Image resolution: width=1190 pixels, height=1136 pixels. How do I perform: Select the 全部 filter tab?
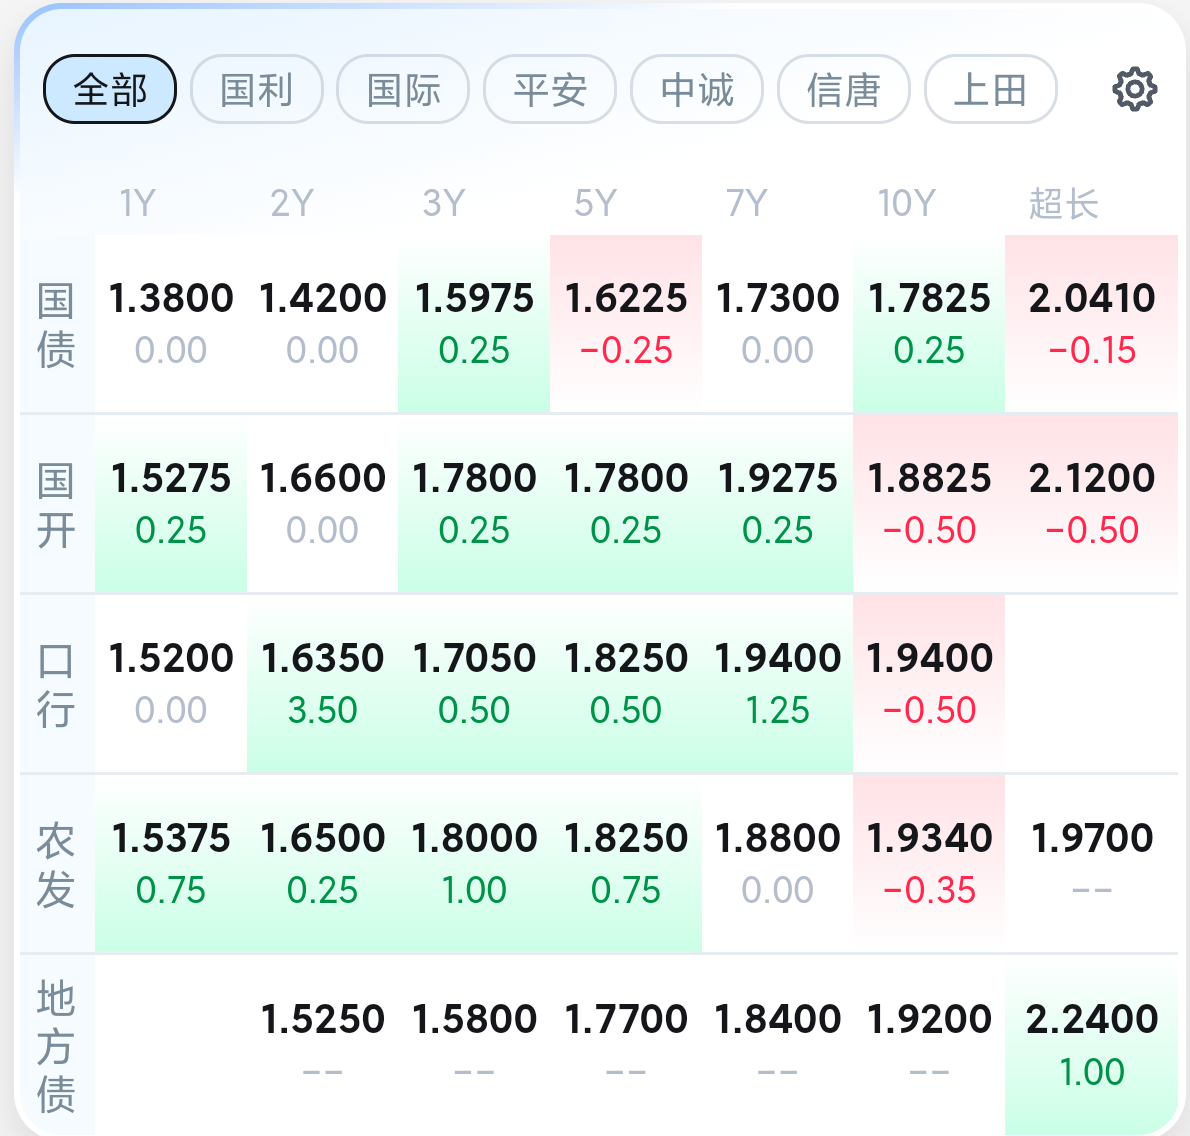coord(110,90)
